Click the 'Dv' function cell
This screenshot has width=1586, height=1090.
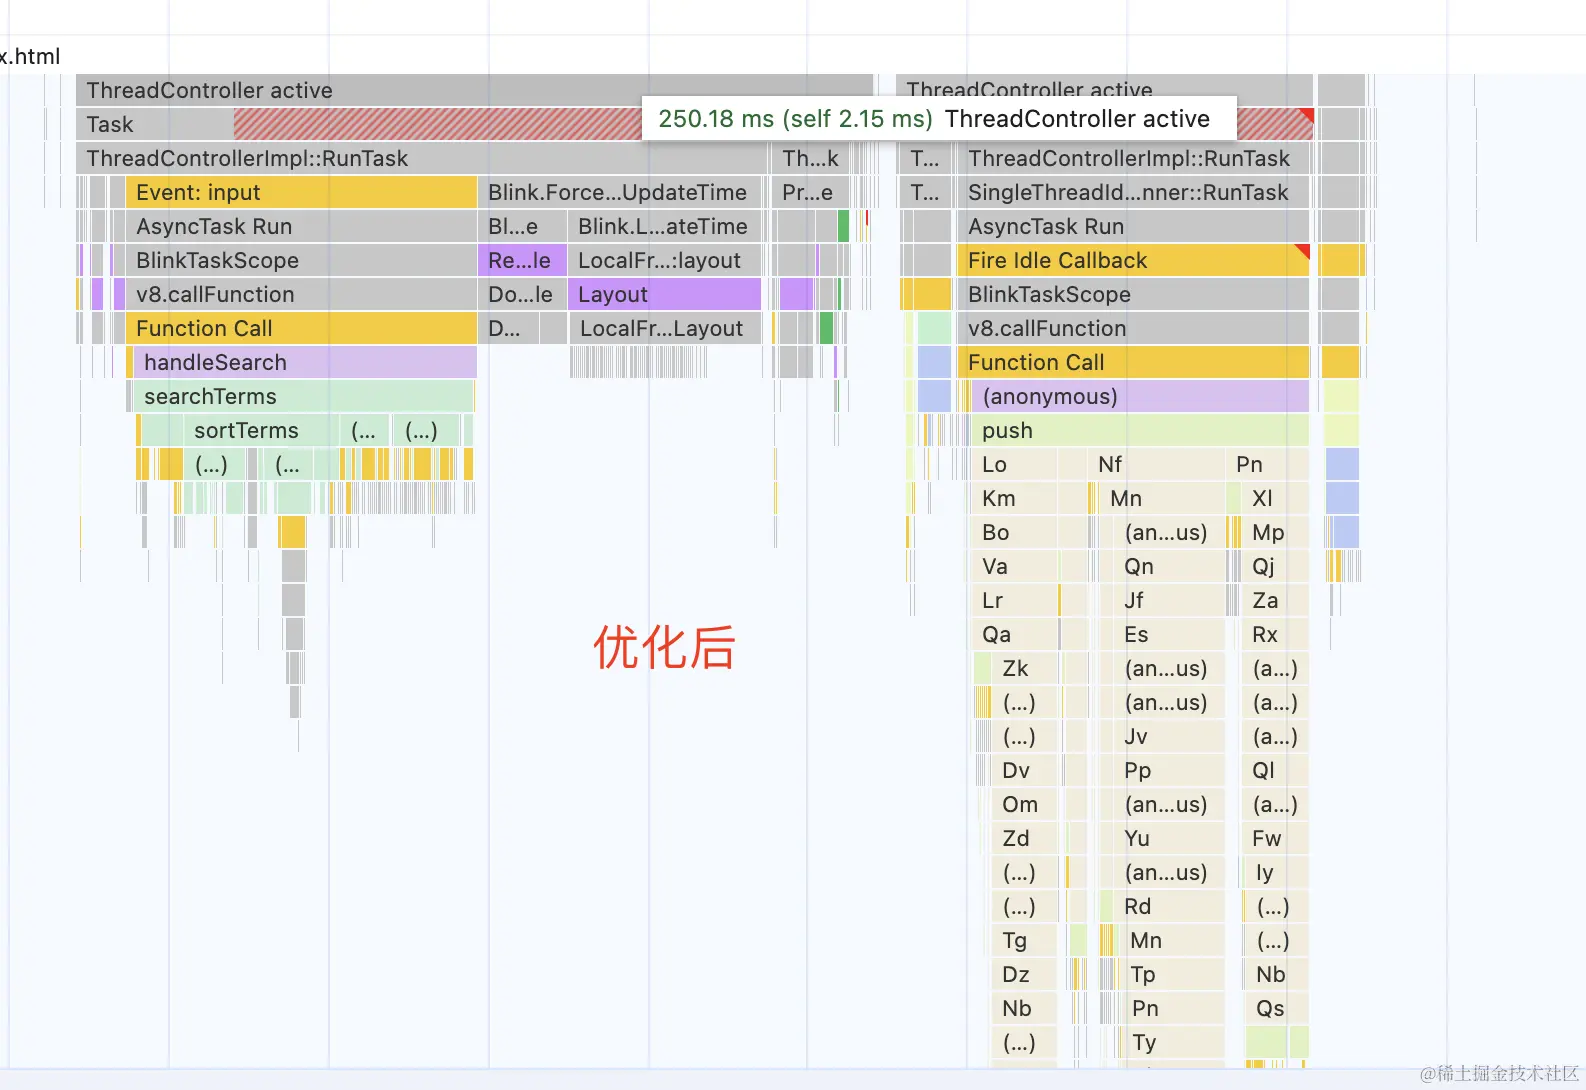pyautogui.click(x=1024, y=770)
